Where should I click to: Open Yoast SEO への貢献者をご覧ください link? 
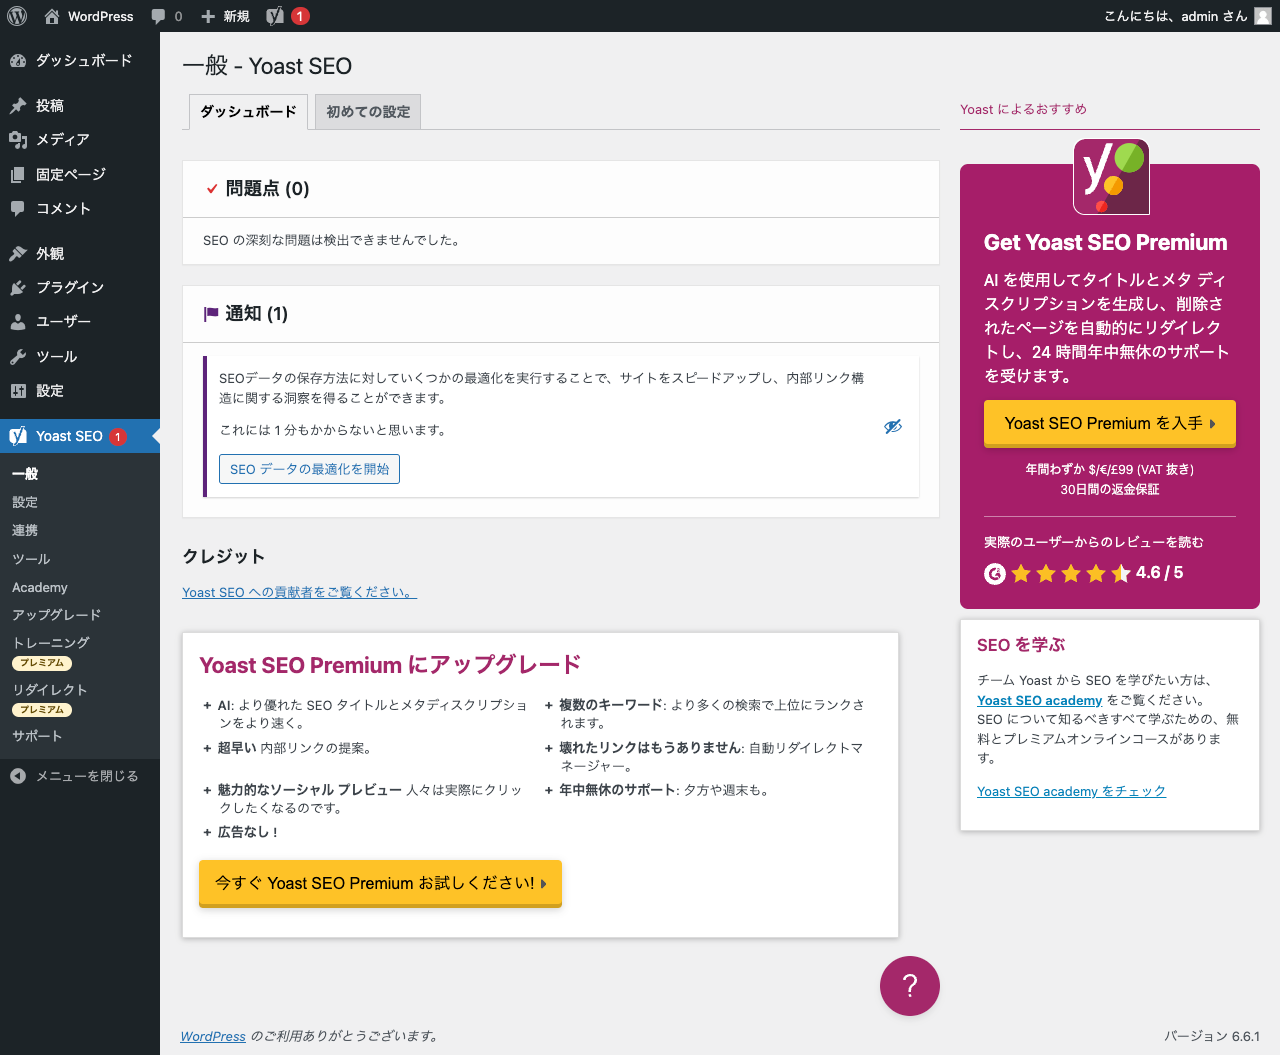pos(299,592)
